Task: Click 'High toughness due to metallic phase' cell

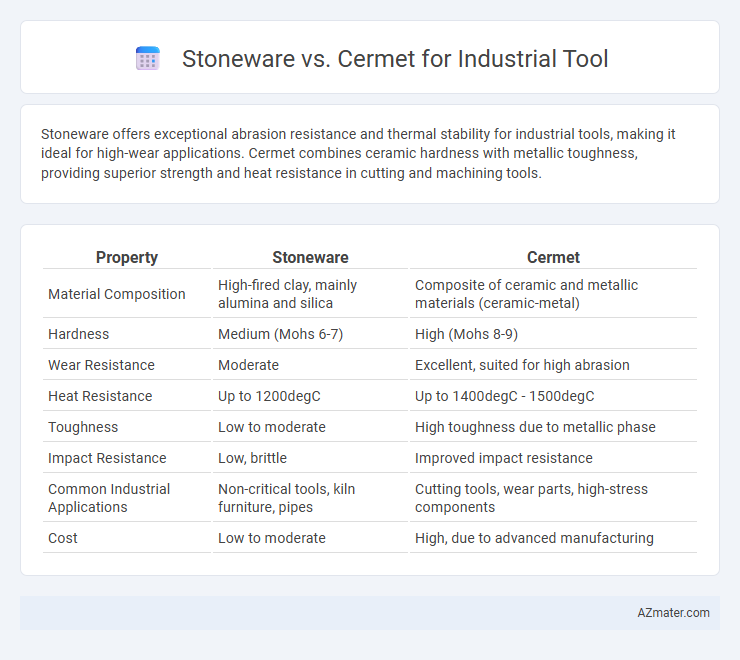Action: tap(553, 427)
